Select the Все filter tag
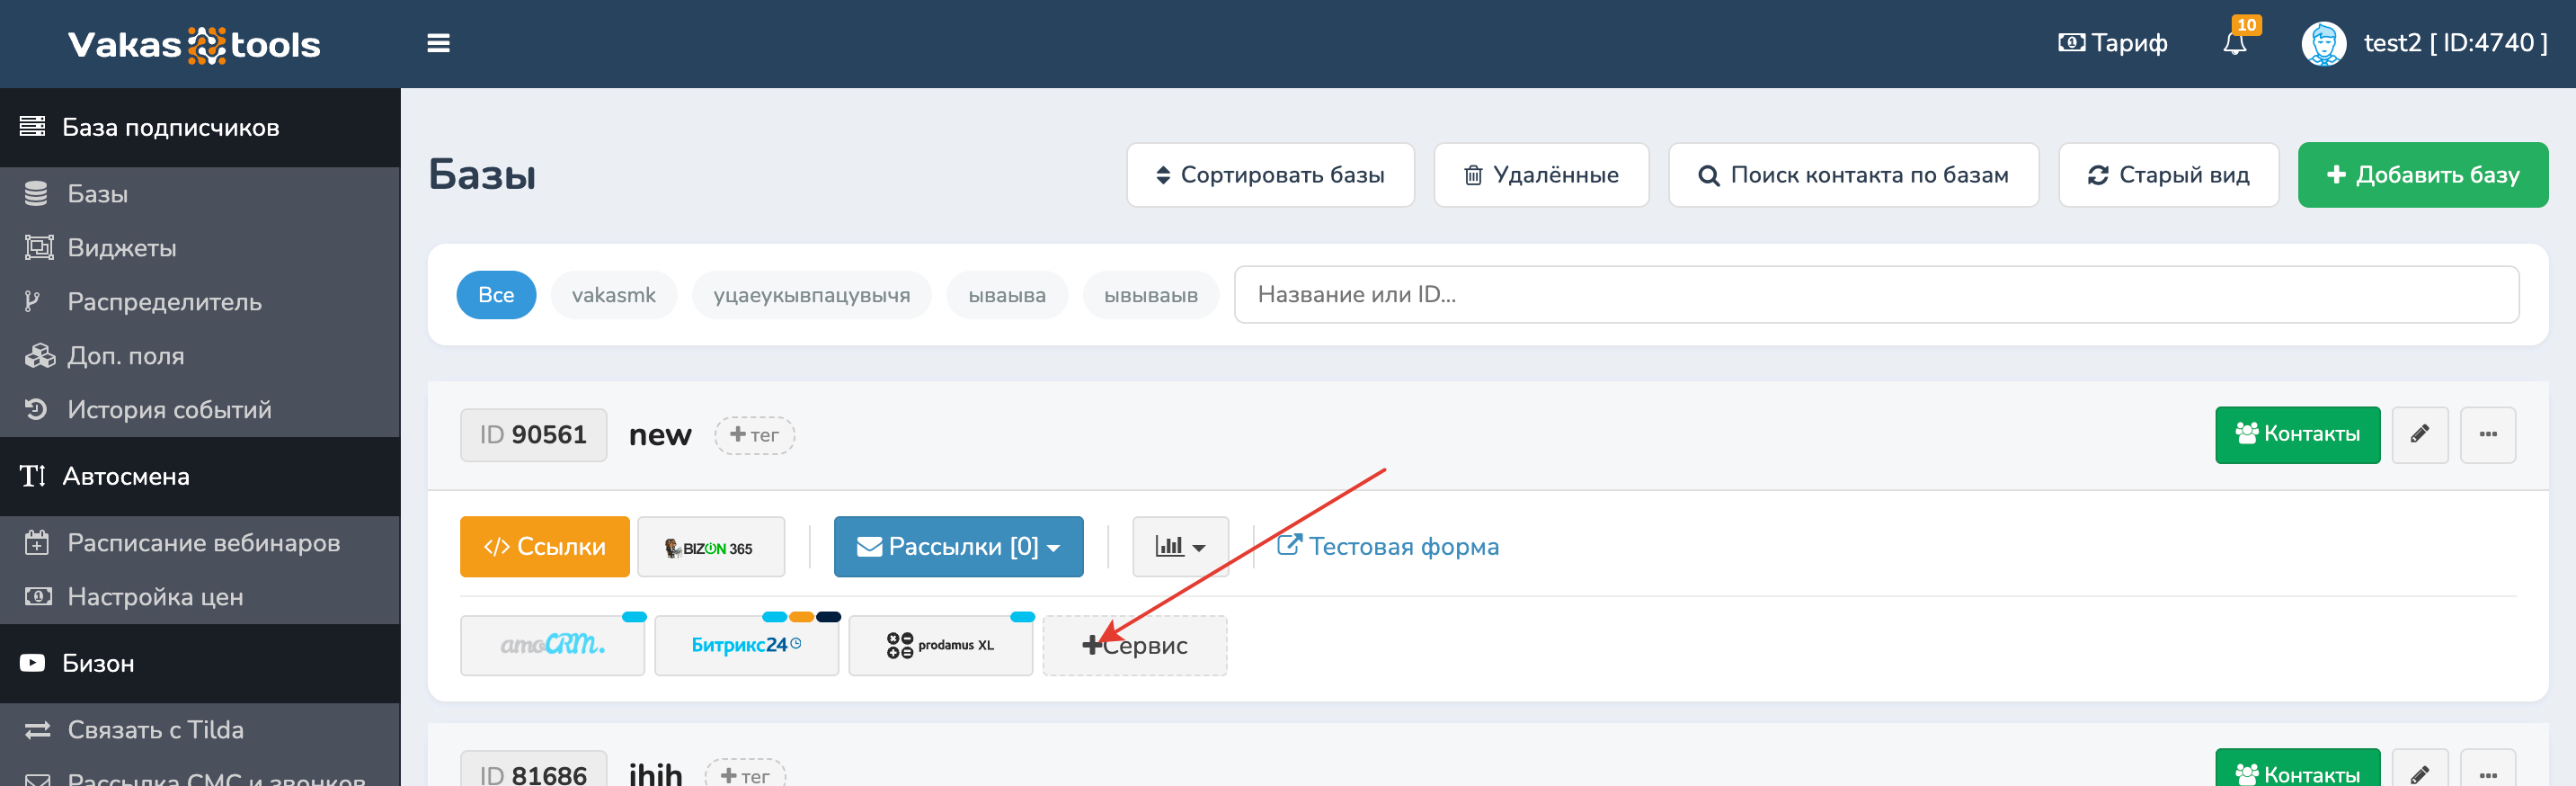This screenshot has height=786, width=2576. click(496, 295)
